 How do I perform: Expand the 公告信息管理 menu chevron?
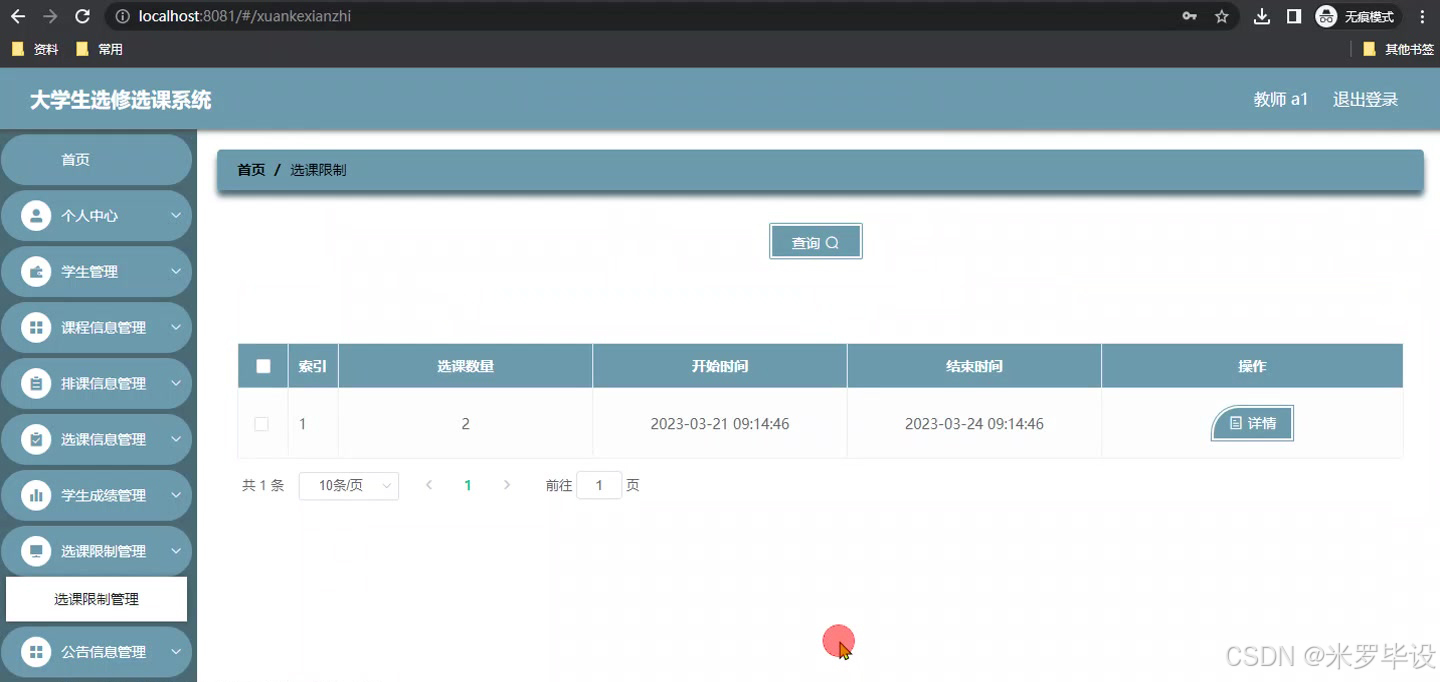tap(175, 652)
